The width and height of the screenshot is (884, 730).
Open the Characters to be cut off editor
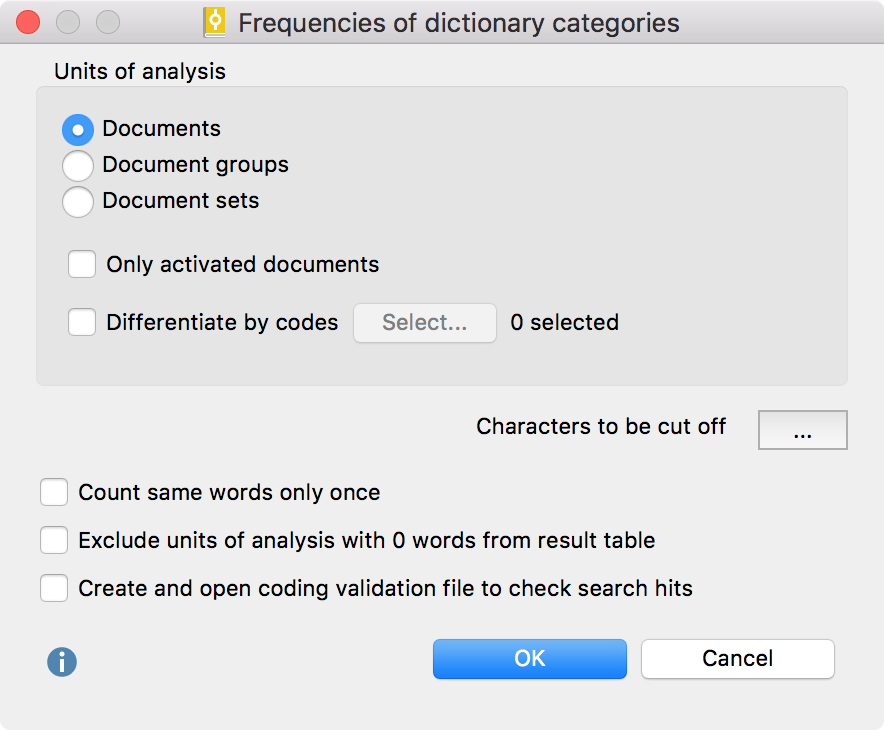pos(802,431)
